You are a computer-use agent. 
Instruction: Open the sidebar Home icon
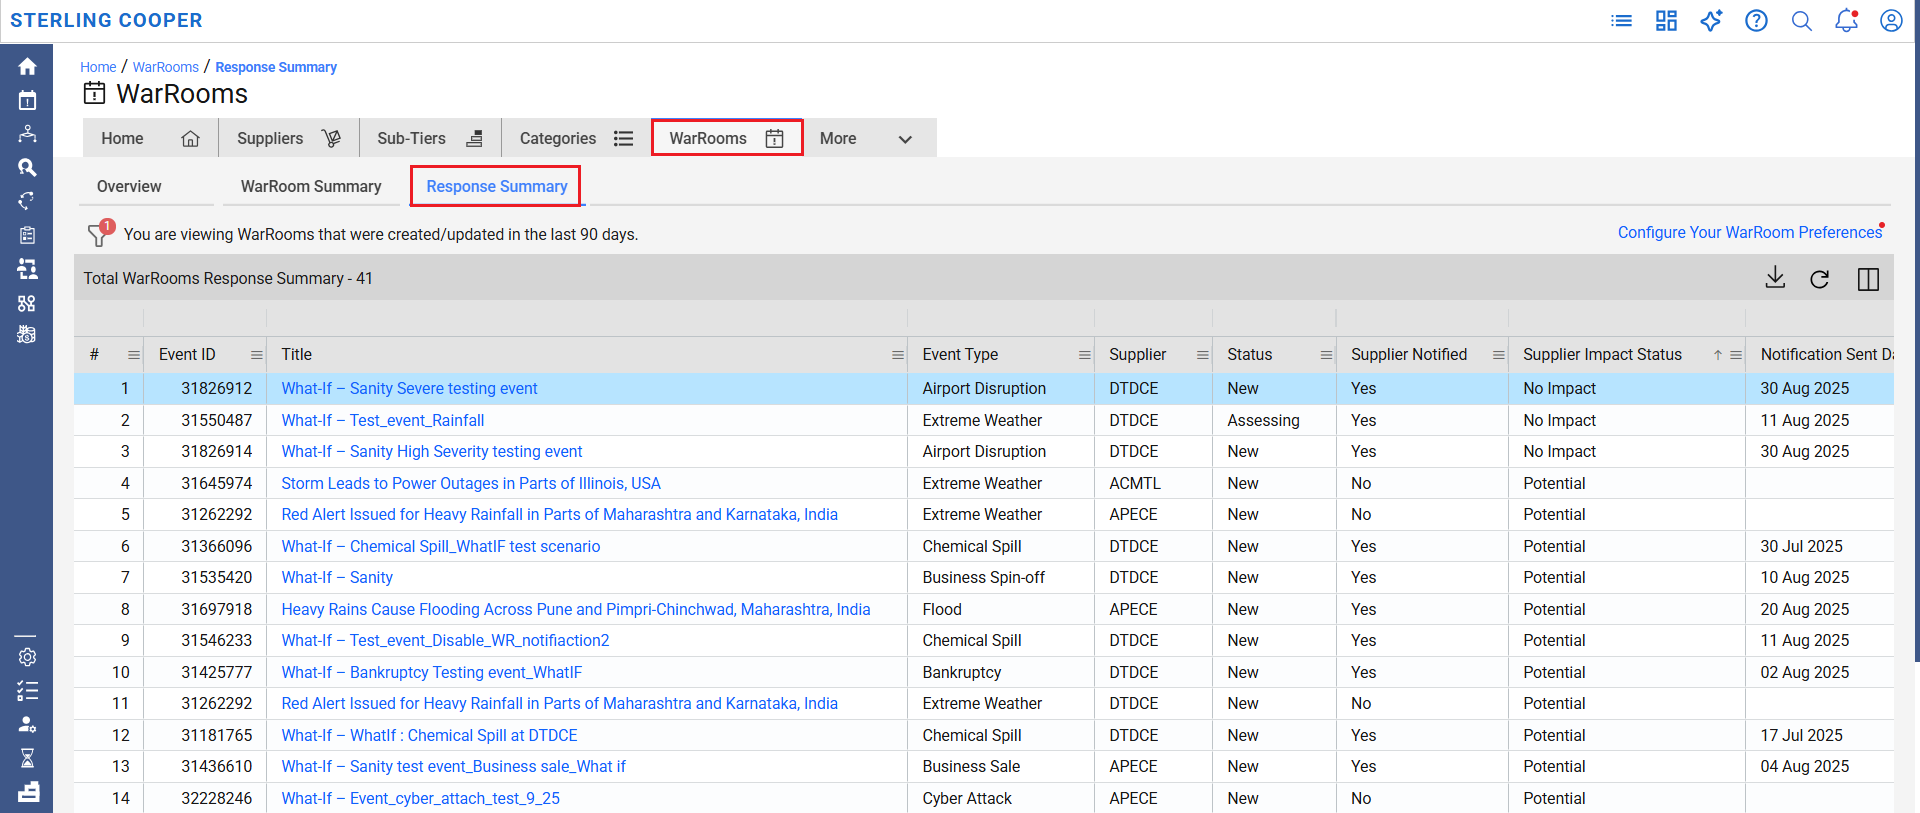click(x=27, y=66)
